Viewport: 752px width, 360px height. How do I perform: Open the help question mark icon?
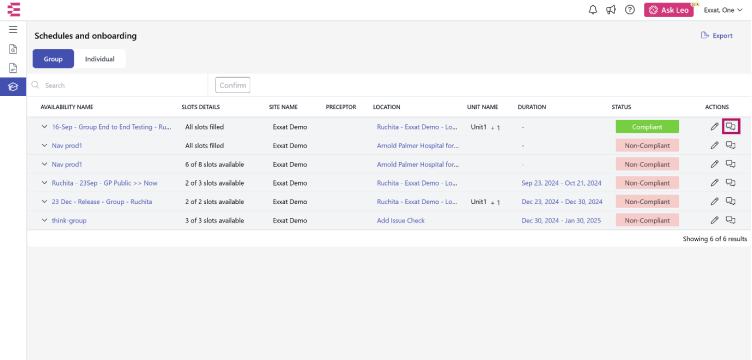coord(630,10)
